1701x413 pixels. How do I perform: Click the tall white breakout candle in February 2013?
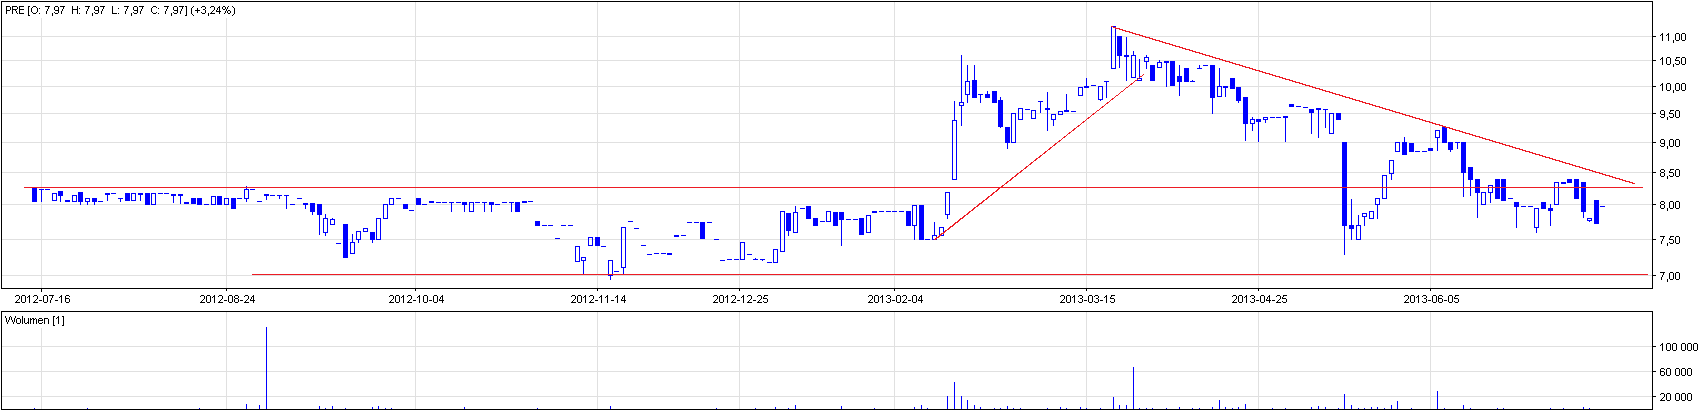point(954,150)
